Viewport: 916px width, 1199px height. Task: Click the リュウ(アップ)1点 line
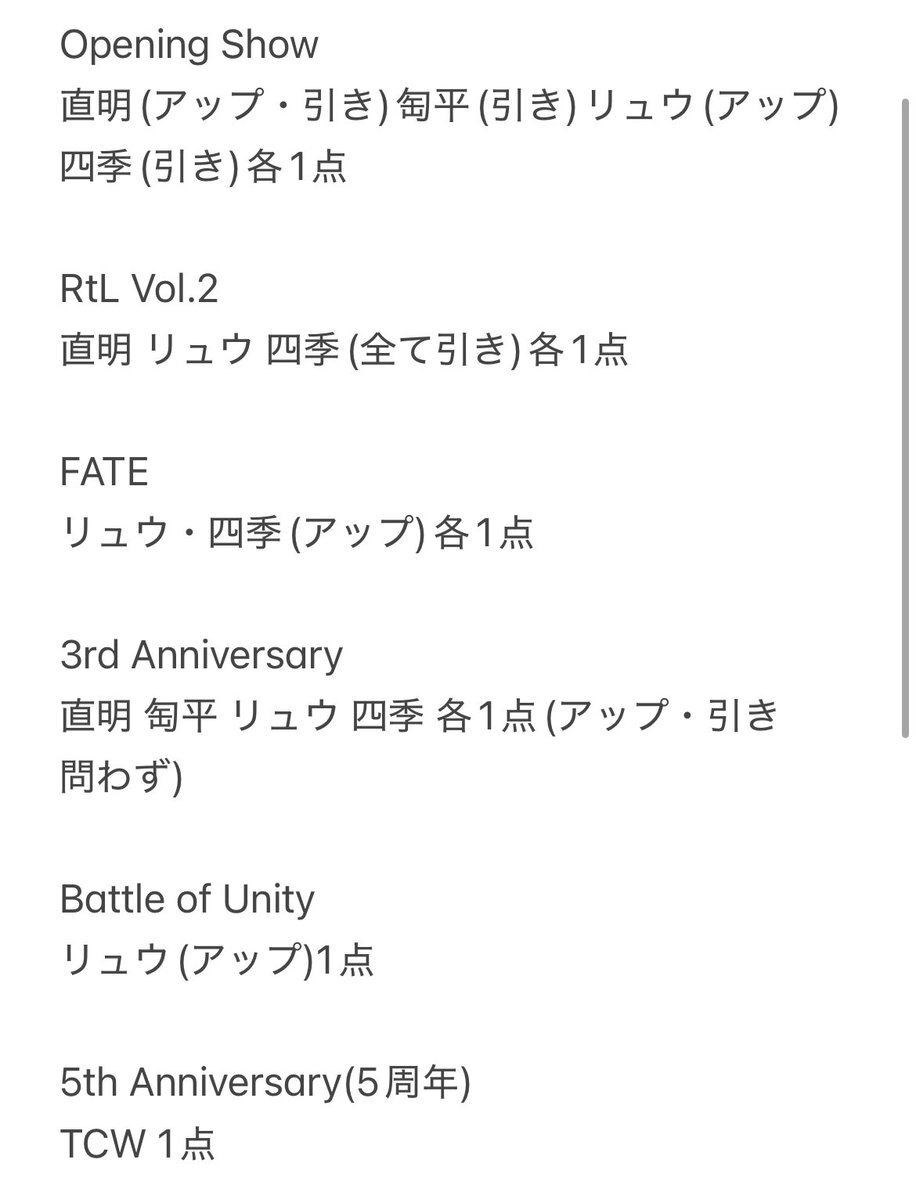pyautogui.click(x=217, y=961)
